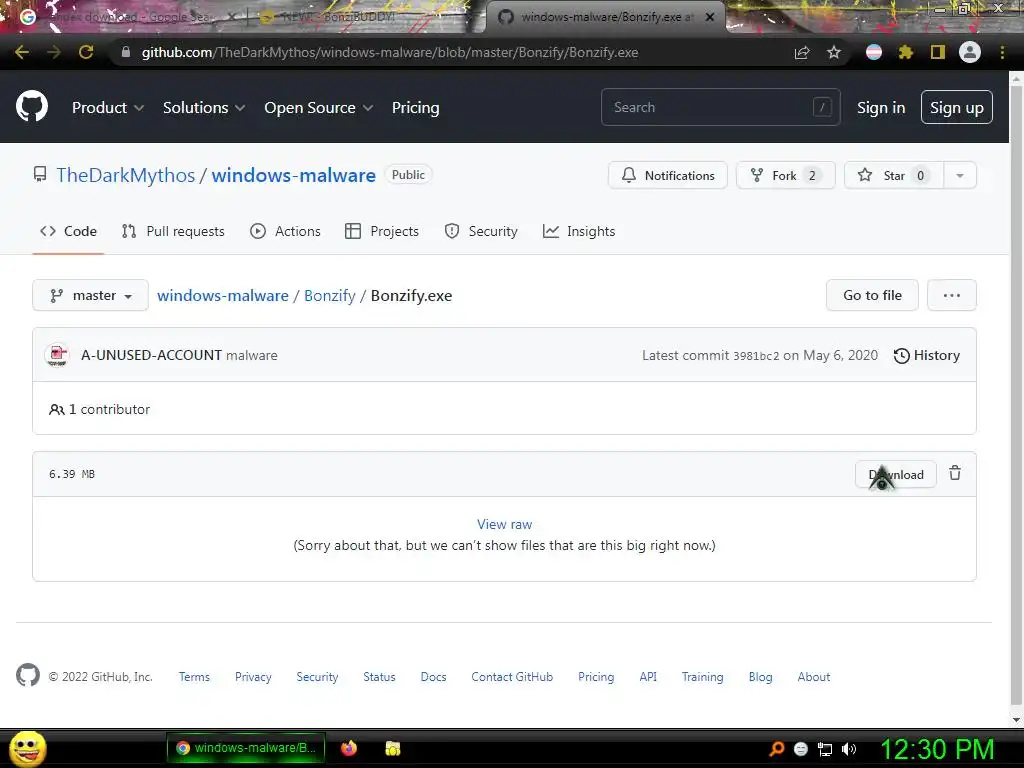The height and width of the screenshot is (768, 1024).
Task: Click the browser address bar URL
Action: (390, 52)
